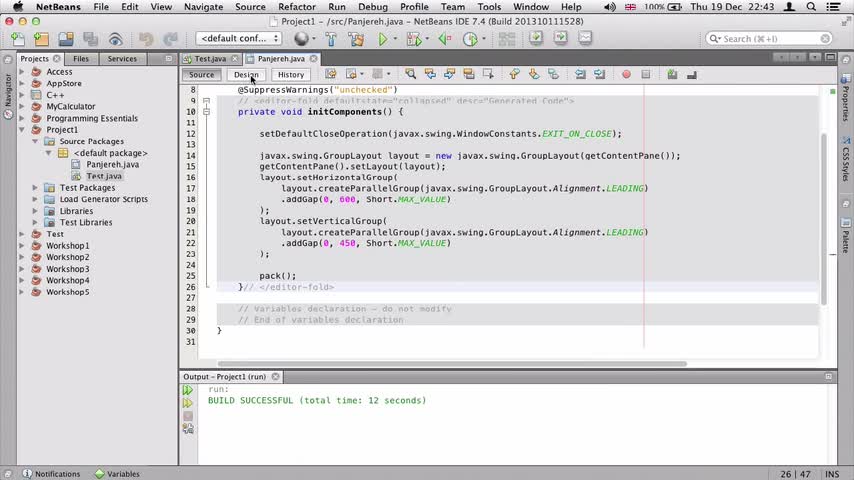Viewport: 854px width, 480px height.
Task: Click the Uncomment icon in editor toolbar
Action: click(x=692, y=74)
